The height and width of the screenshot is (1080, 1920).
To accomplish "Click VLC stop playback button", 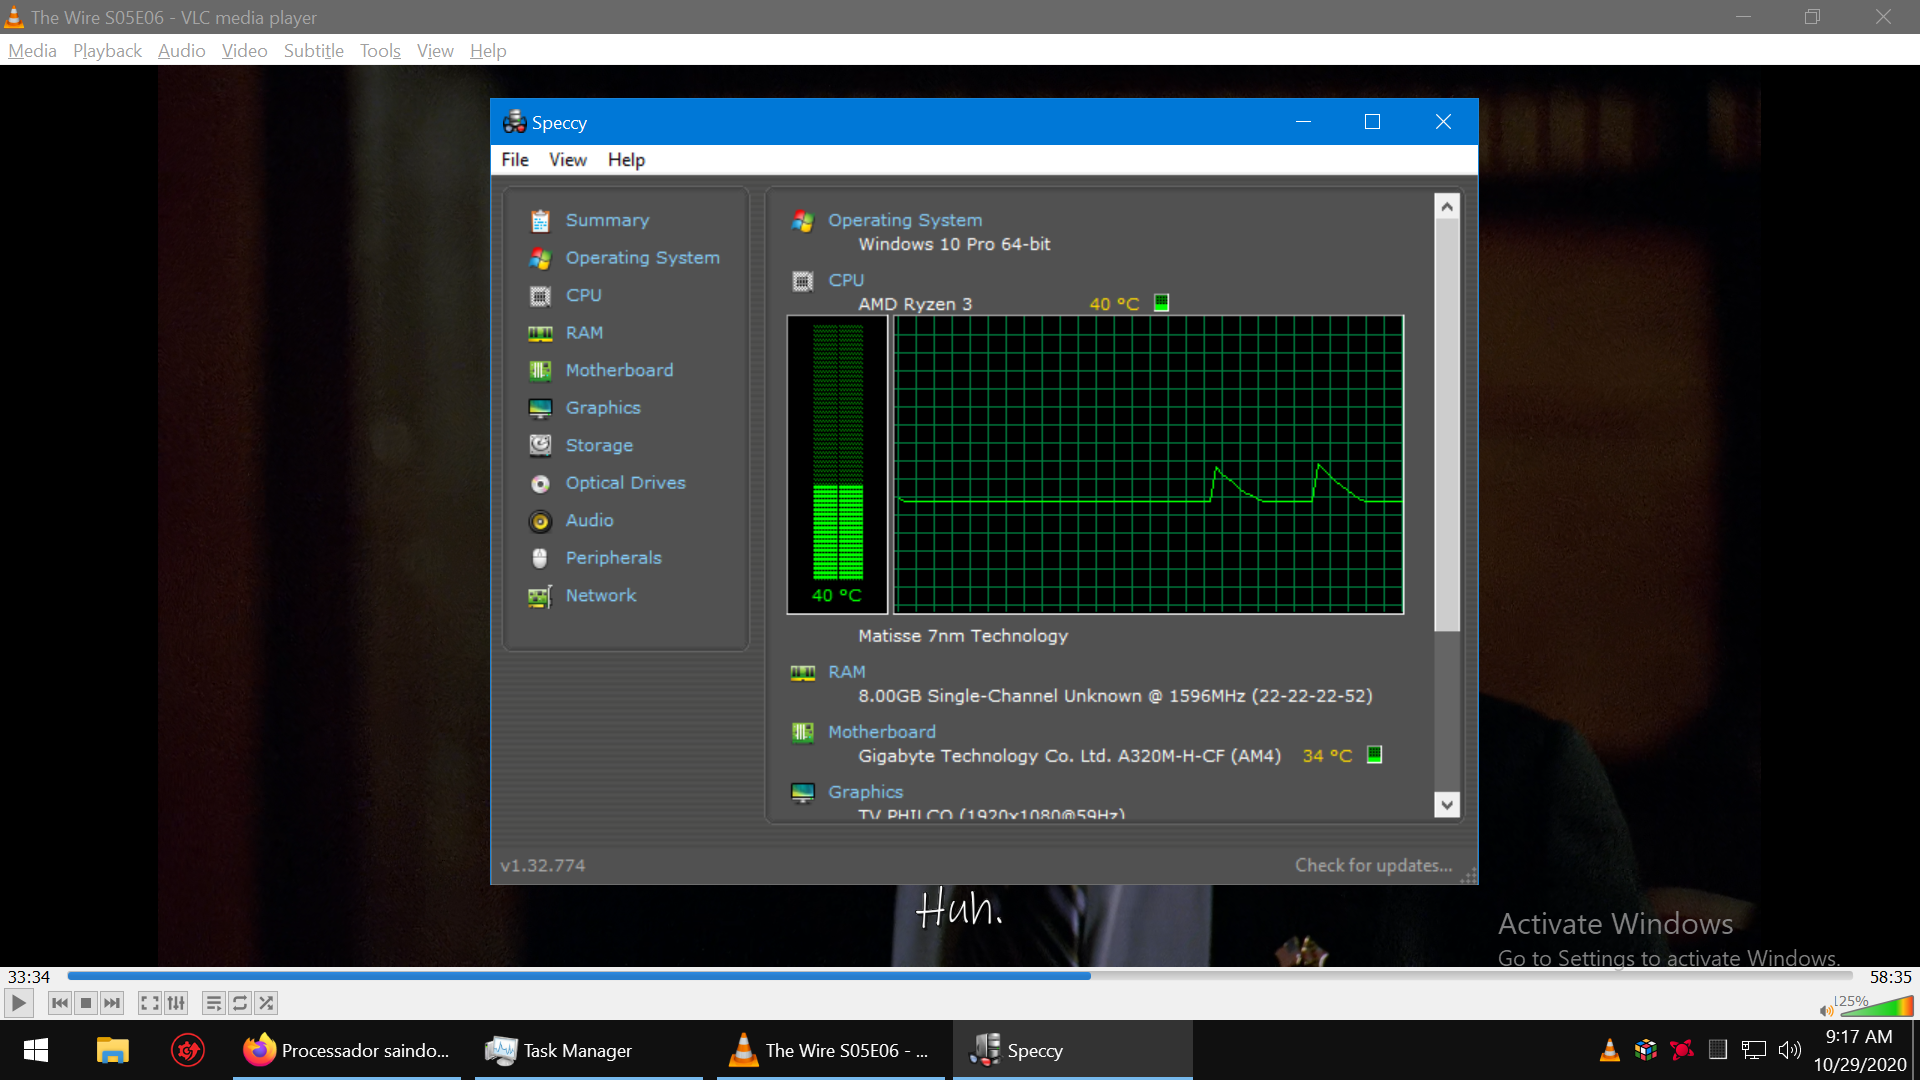I will [86, 1003].
